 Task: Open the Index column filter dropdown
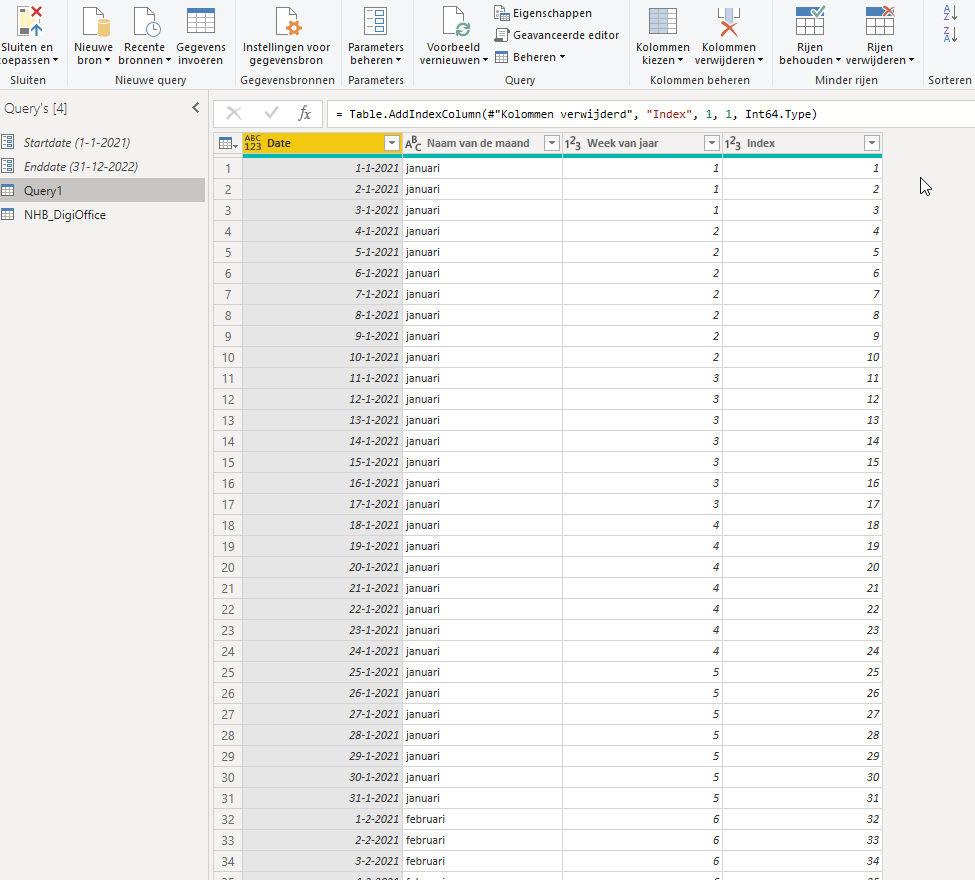coord(872,143)
